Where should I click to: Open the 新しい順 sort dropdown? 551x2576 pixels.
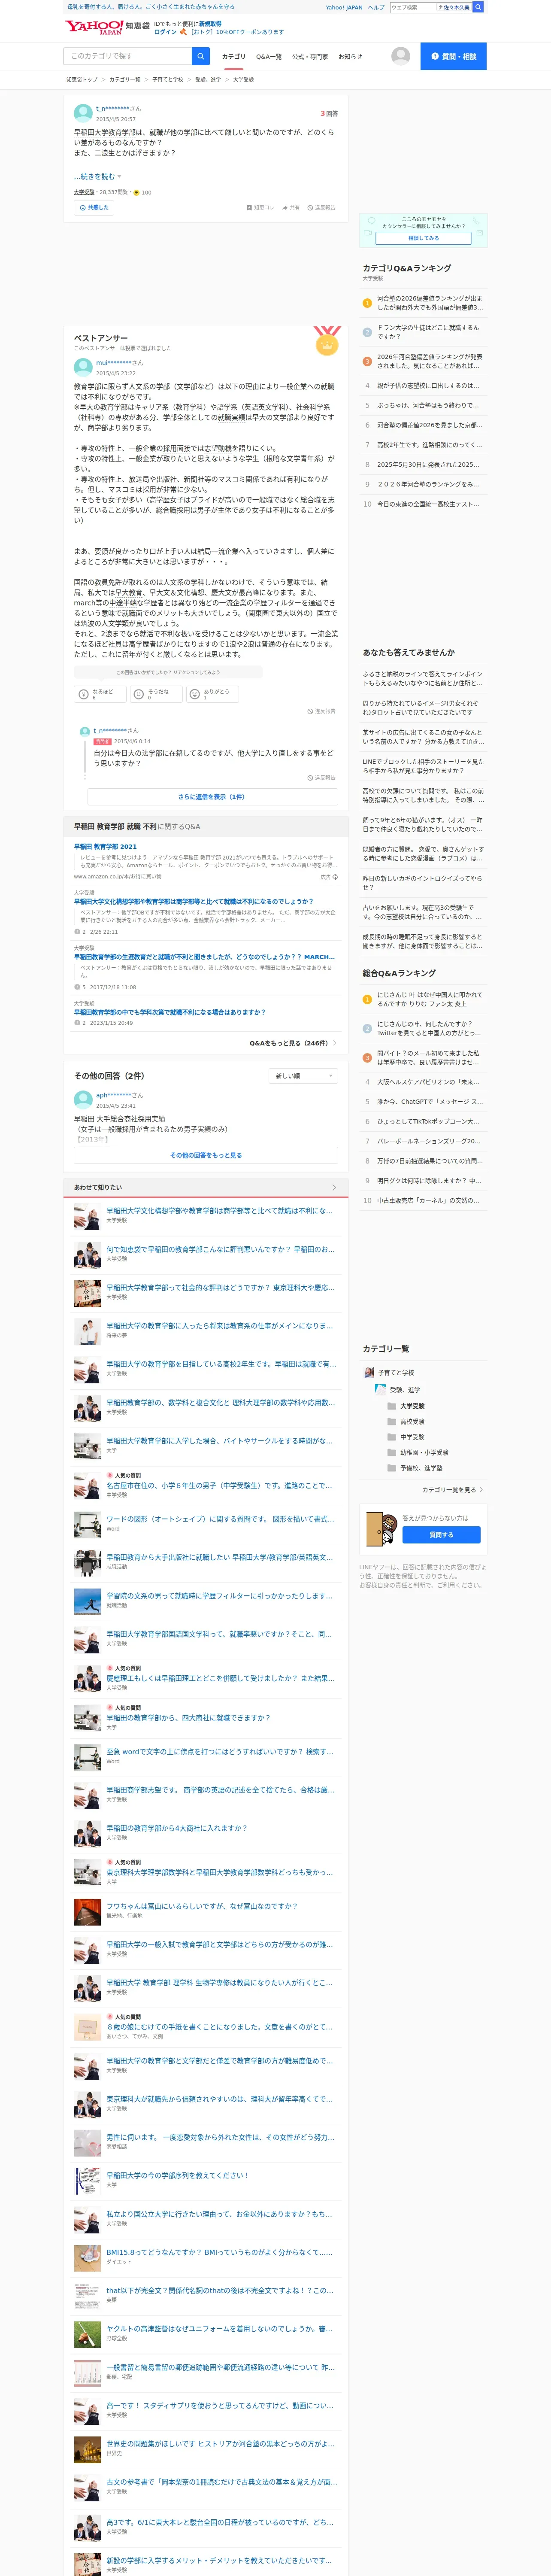pos(303,1076)
